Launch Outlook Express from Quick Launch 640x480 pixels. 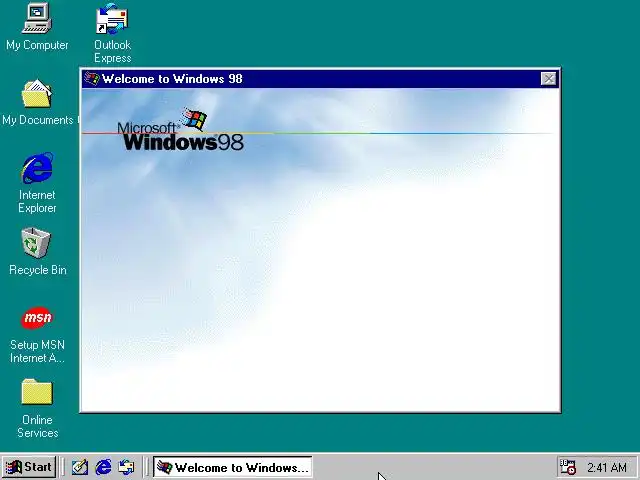click(126, 467)
